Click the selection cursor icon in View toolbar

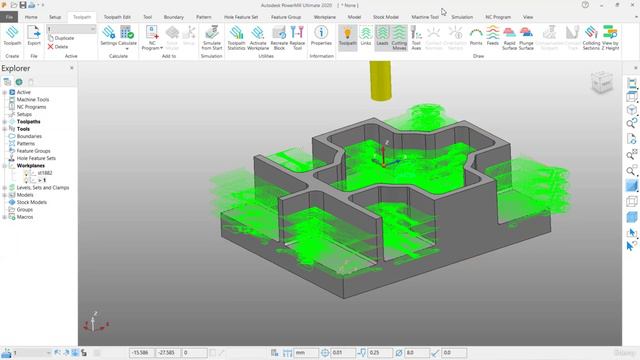(x=631, y=233)
